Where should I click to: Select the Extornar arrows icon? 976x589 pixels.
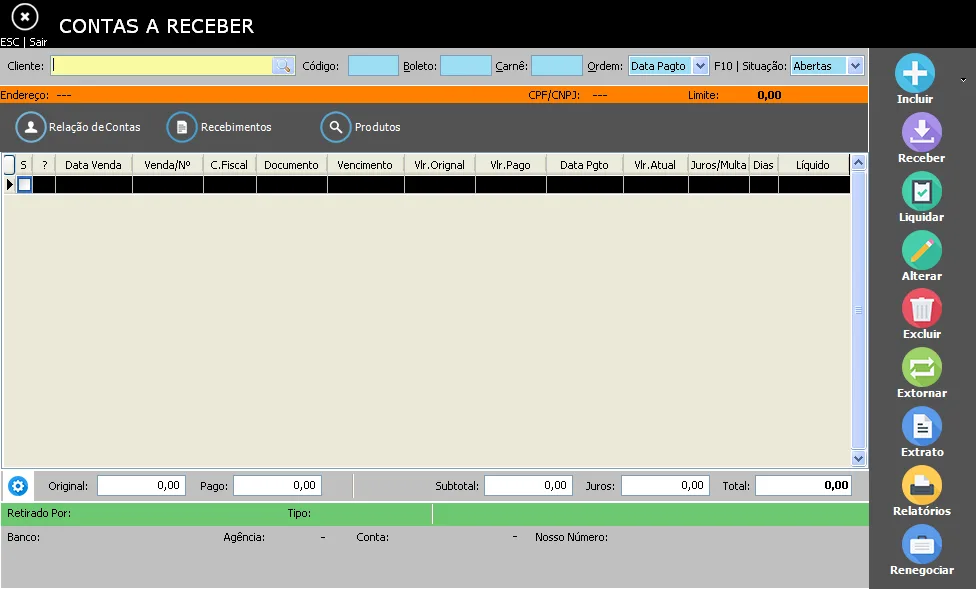(x=921, y=367)
